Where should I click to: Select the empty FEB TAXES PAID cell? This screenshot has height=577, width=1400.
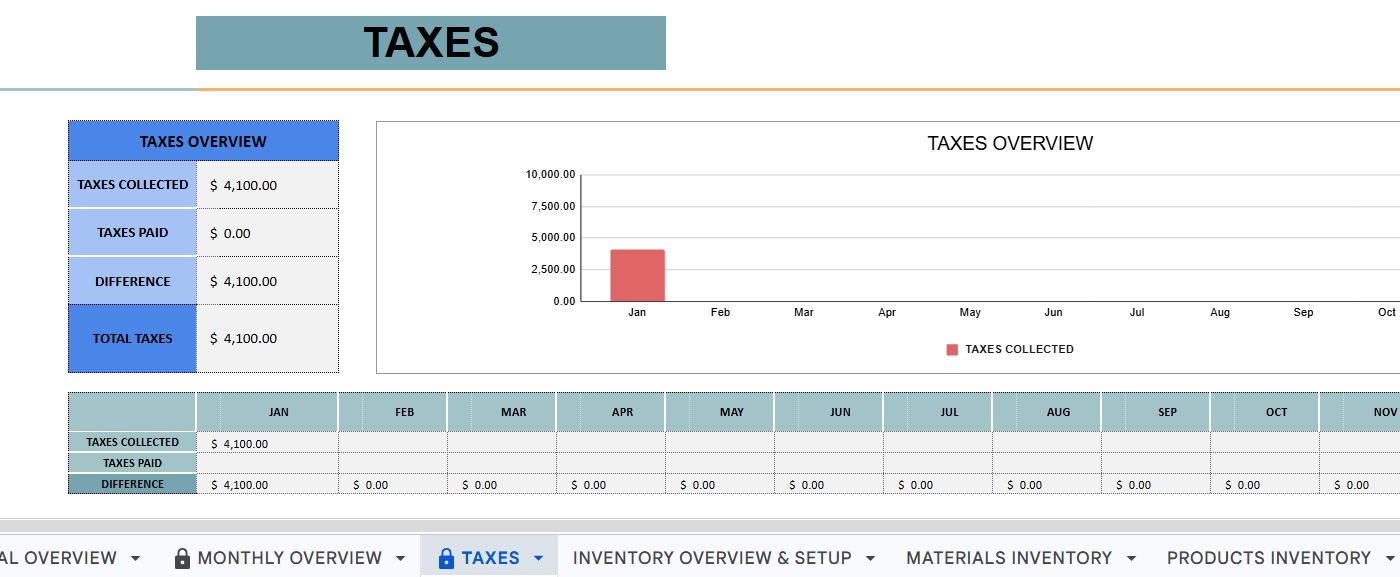click(393, 463)
